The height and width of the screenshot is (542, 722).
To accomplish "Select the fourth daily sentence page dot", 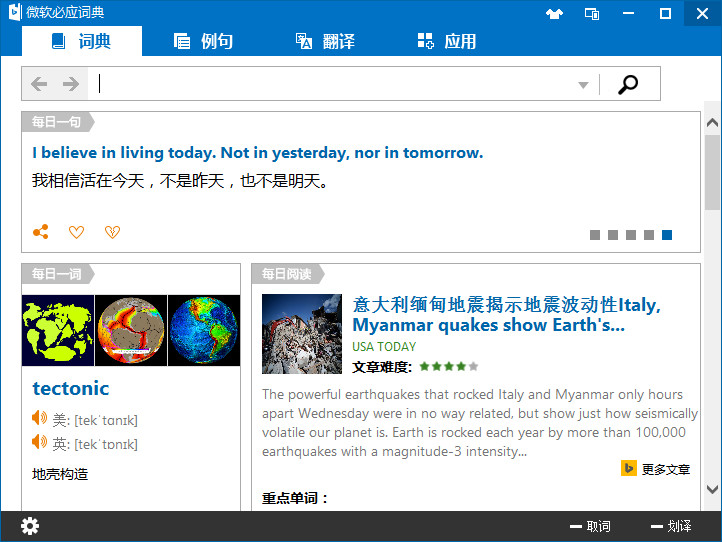I will (649, 235).
